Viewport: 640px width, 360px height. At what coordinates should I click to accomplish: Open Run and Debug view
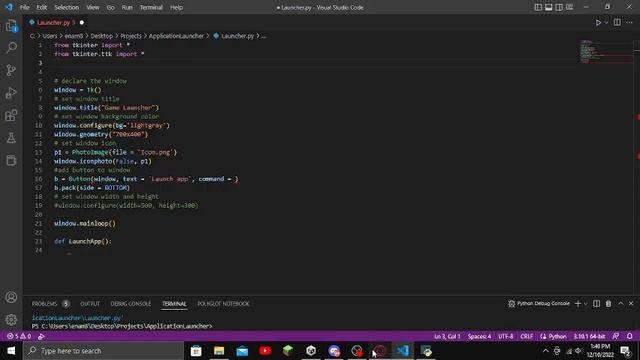[11, 93]
